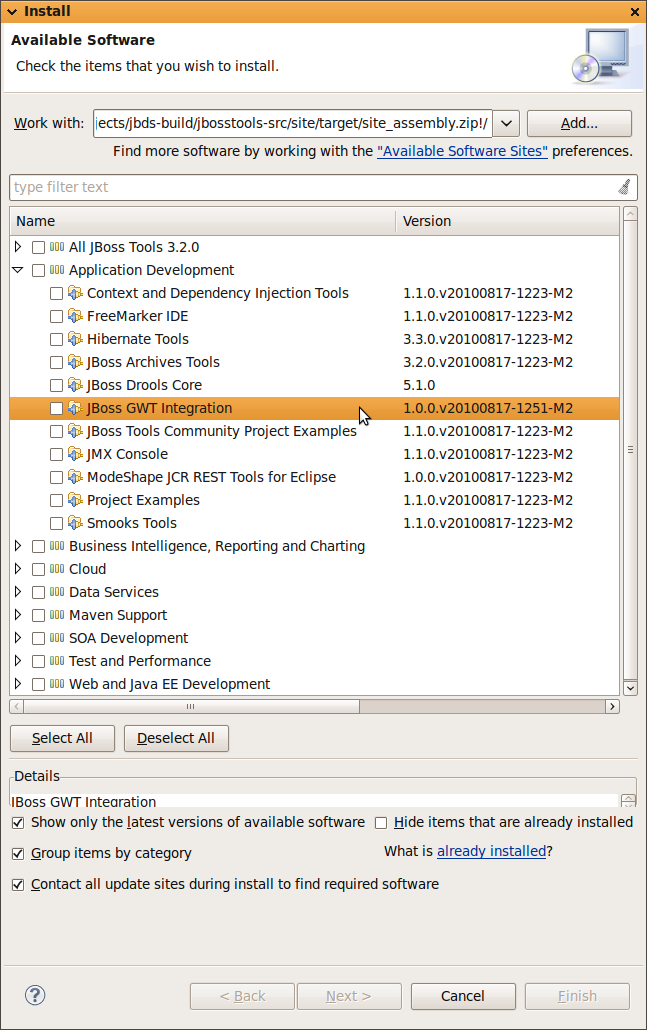The image size is (647, 1030).
Task: Click the feature icon for JBoss Archives Tools
Action: point(76,362)
